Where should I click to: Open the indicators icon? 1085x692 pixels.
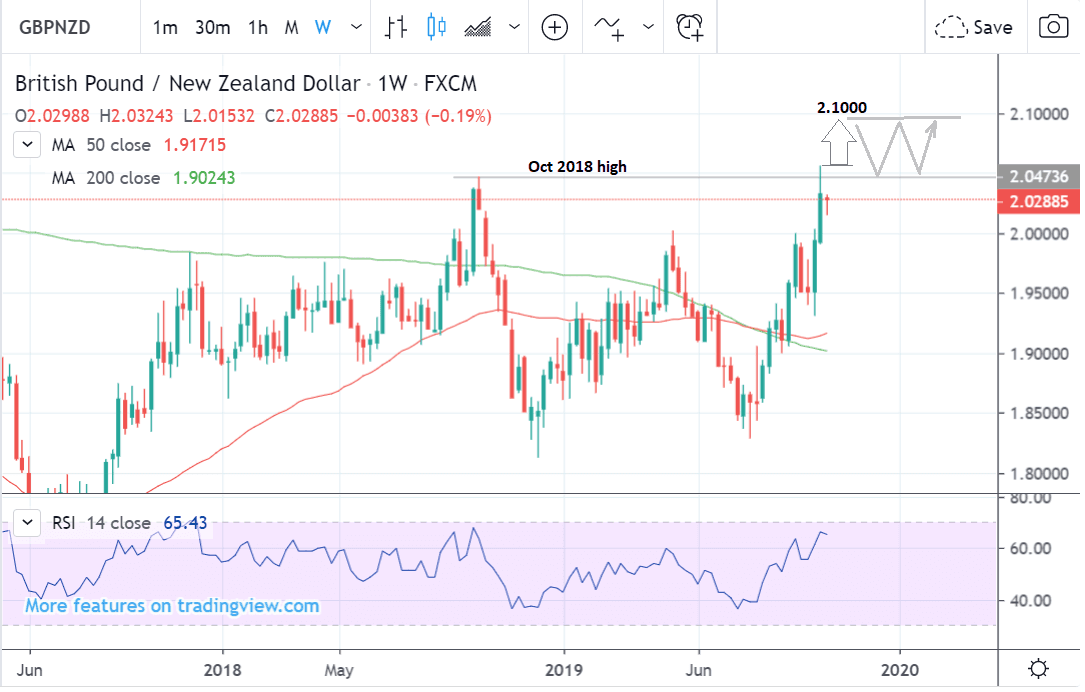[x=609, y=27]
